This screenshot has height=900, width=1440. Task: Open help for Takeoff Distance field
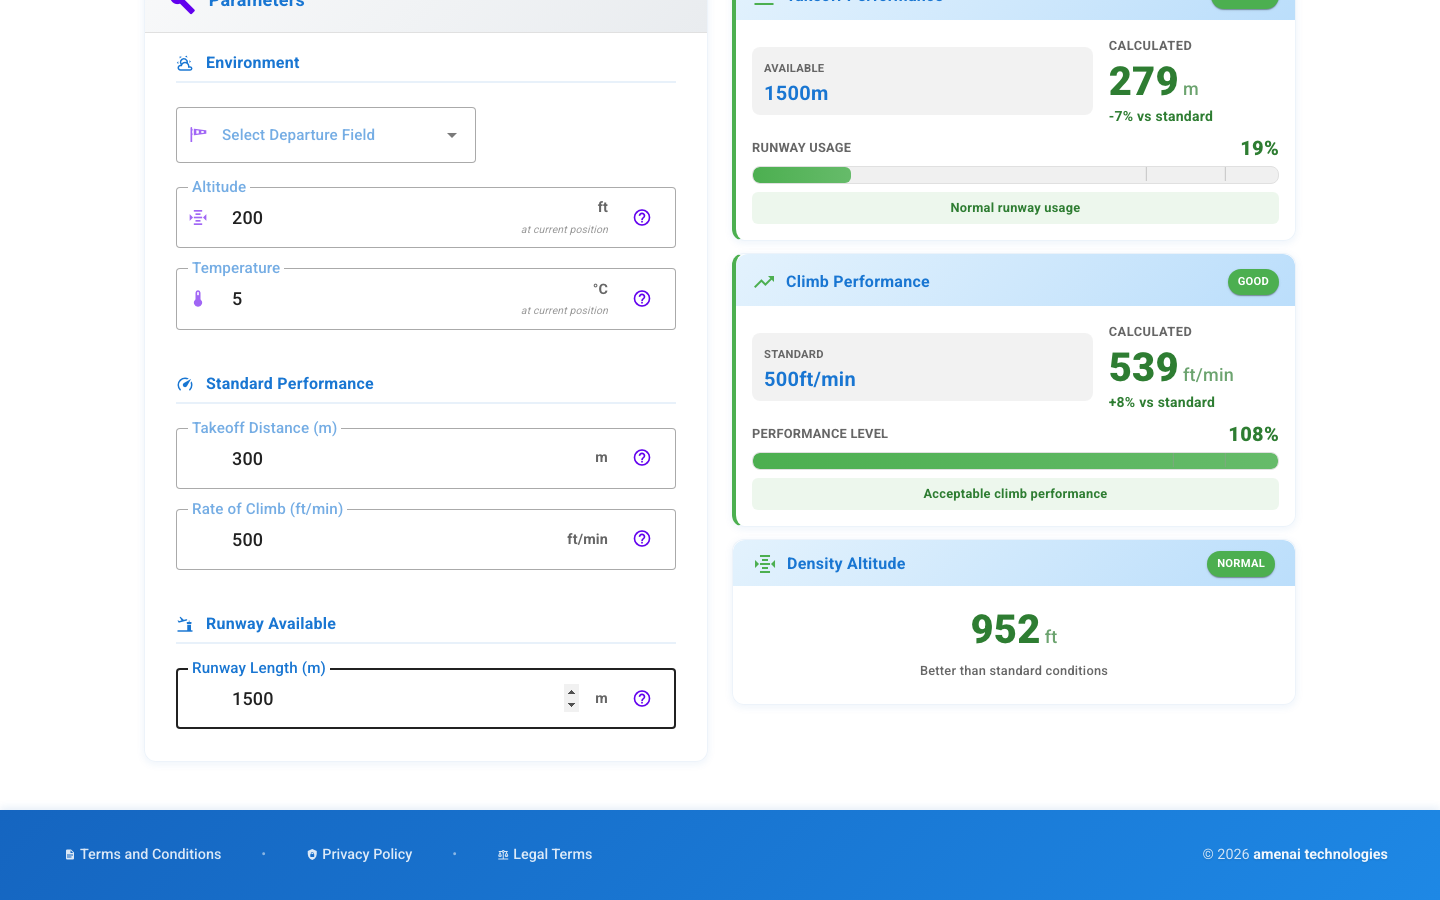(x=642, y=458)
